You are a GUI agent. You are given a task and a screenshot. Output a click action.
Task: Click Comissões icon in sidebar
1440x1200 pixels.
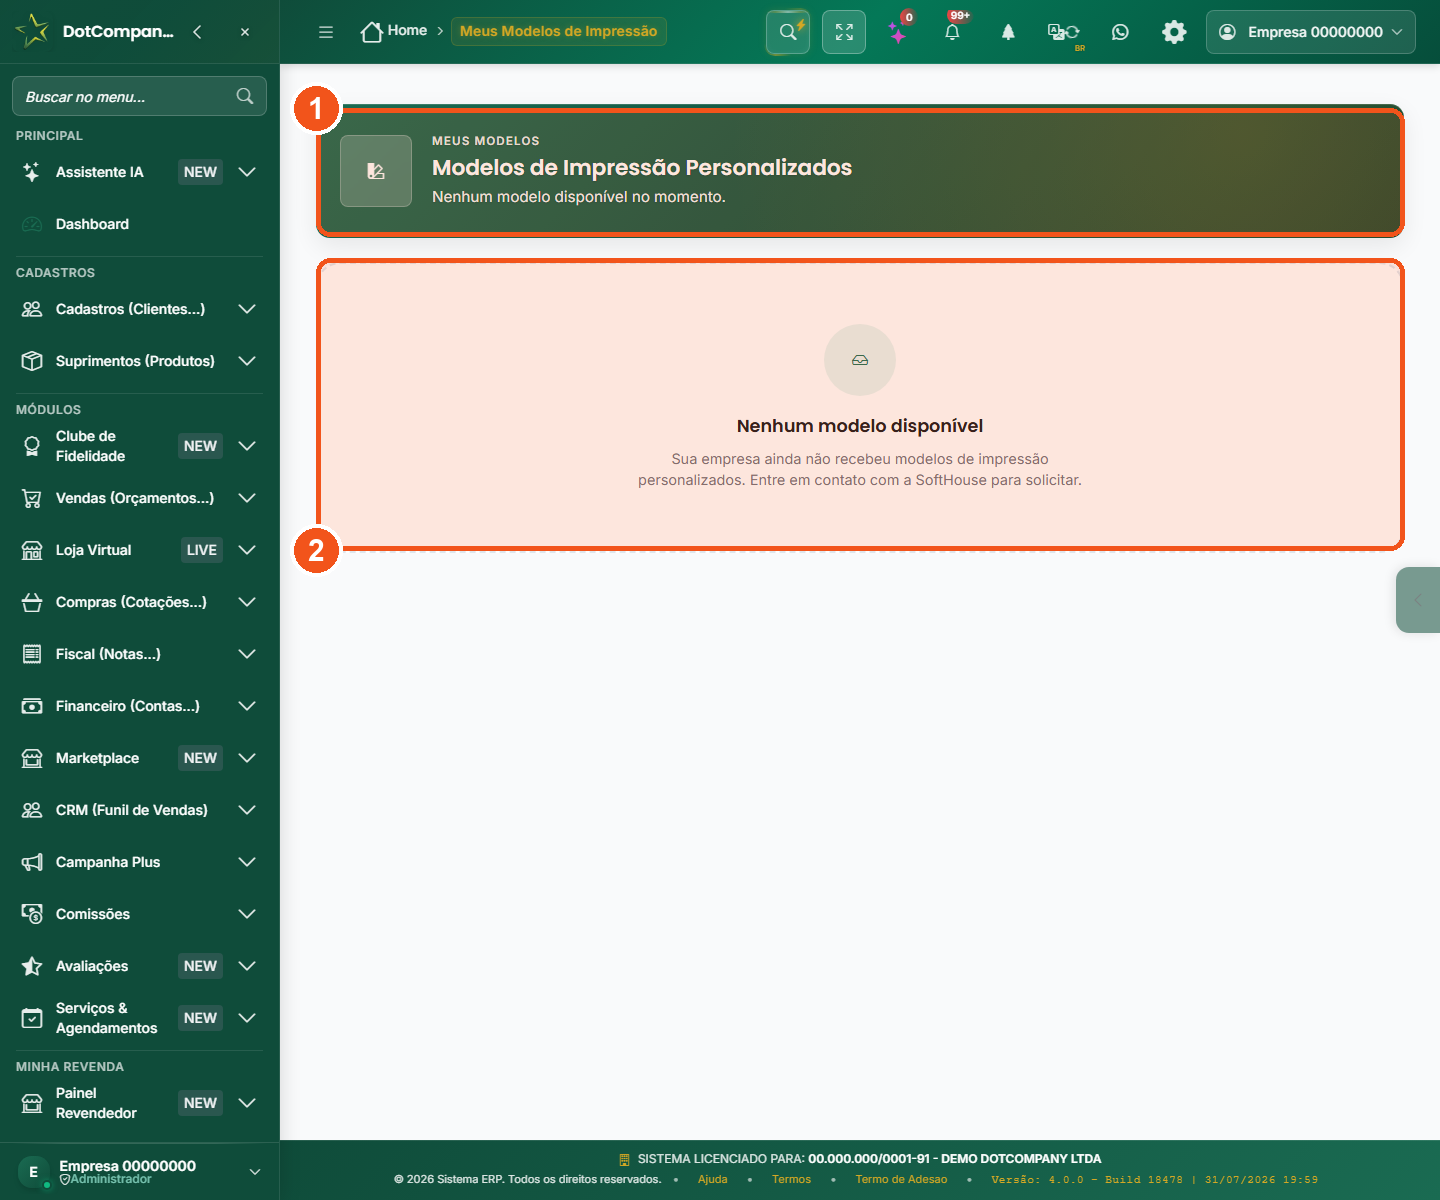click(32, 914)
